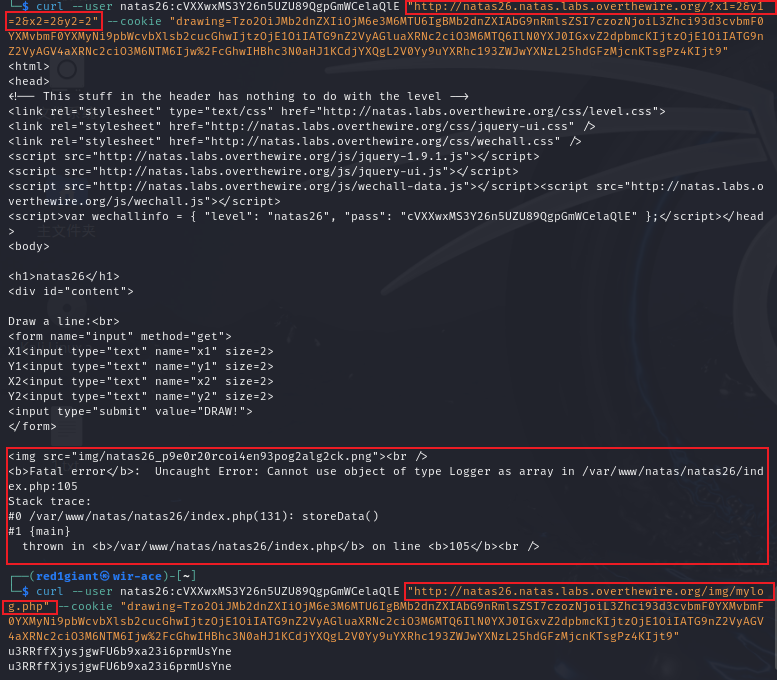Click the img src natas26 png line
This screenshot has width=777, height=680.
click(x=218, y=456)
